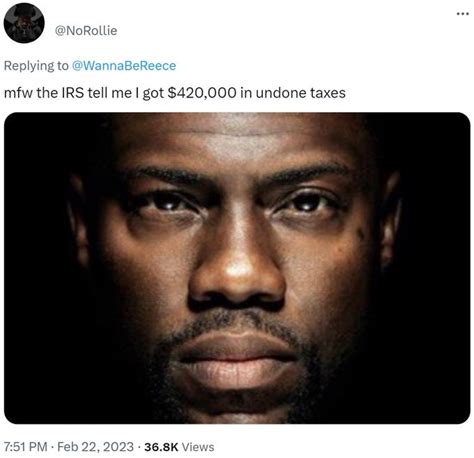Image resolution: width=474 pixels, height=458 pixels.
Task: Visit the @NoRollie handle link
Action: tap(86, 31)
